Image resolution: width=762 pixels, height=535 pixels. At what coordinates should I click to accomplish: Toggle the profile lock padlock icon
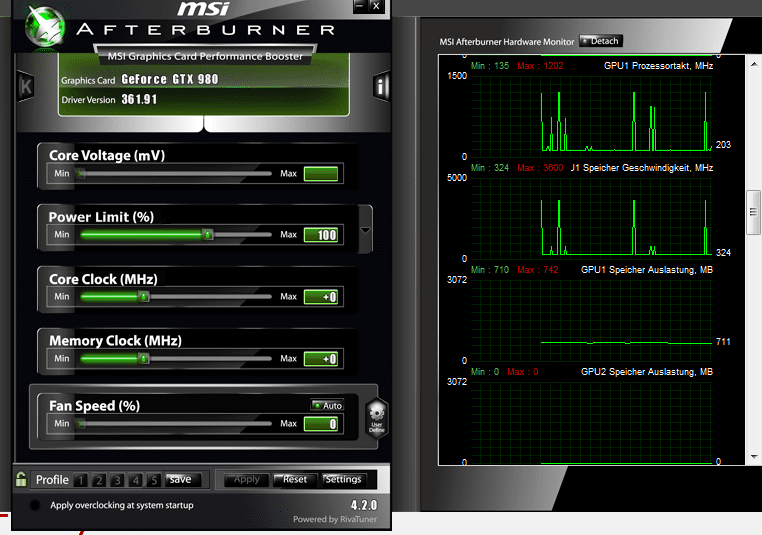coord(21,479)
